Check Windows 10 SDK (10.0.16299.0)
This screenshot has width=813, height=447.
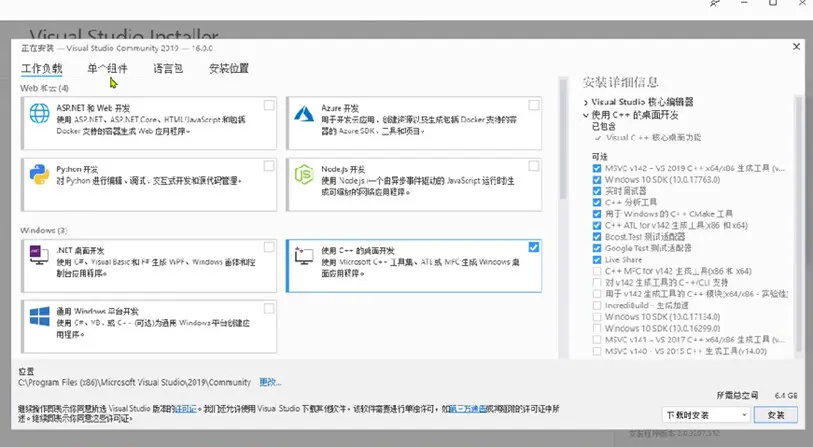(597, 328)
